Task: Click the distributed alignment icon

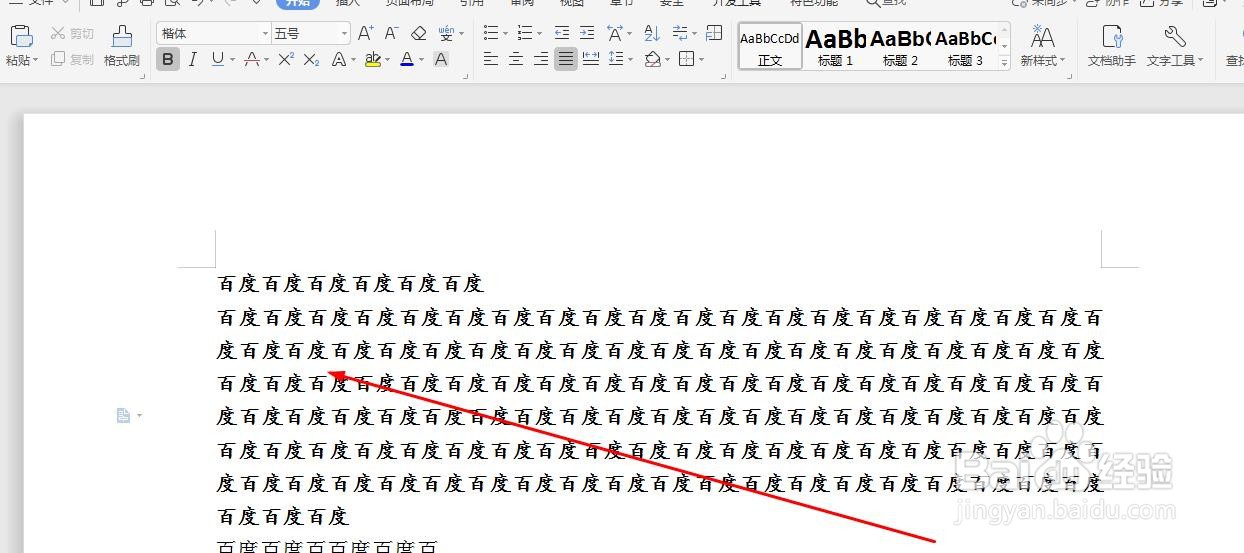Action: coord(591,60)
